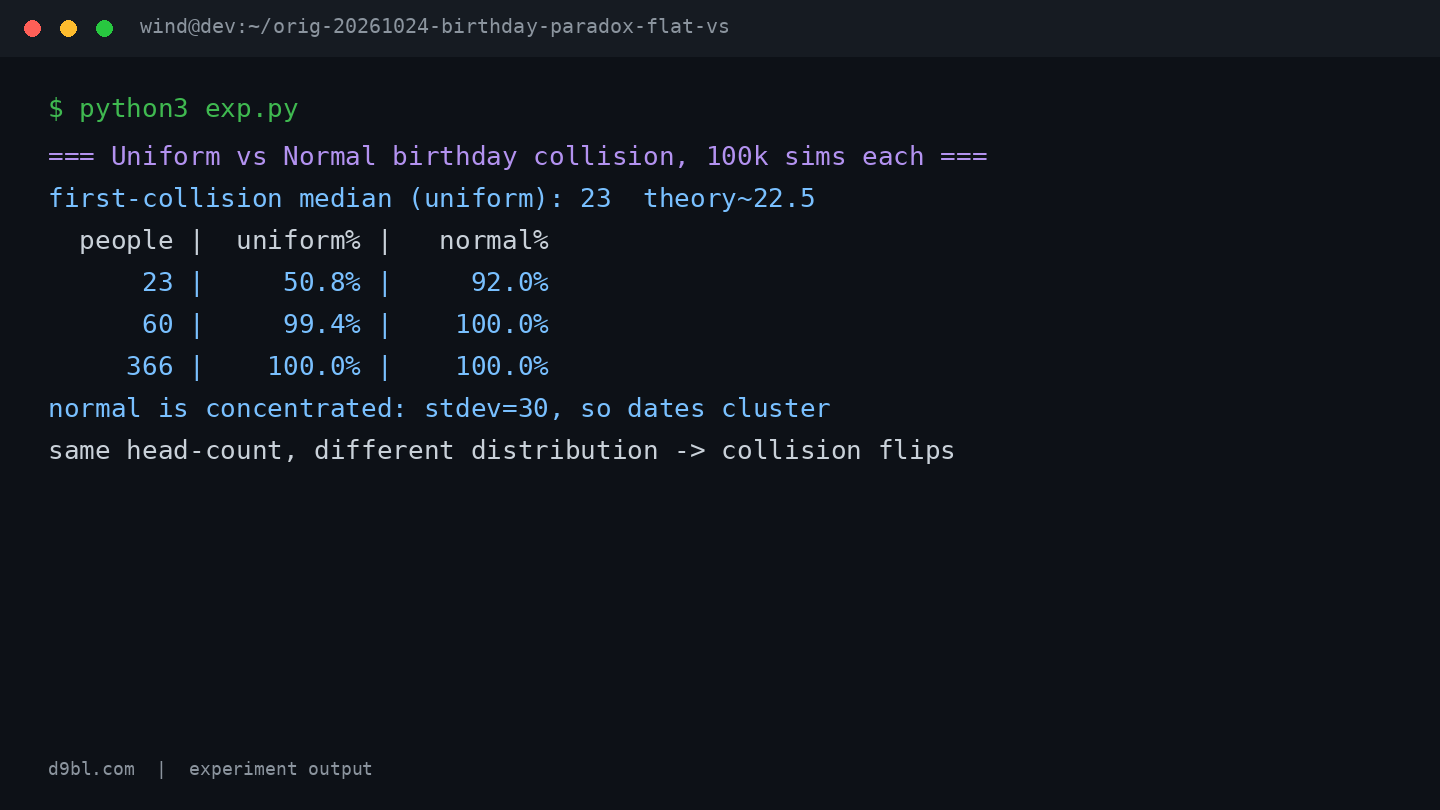Click the theory~22.5 value
This screenshot has width=1440, height=810.
point(729,198)
